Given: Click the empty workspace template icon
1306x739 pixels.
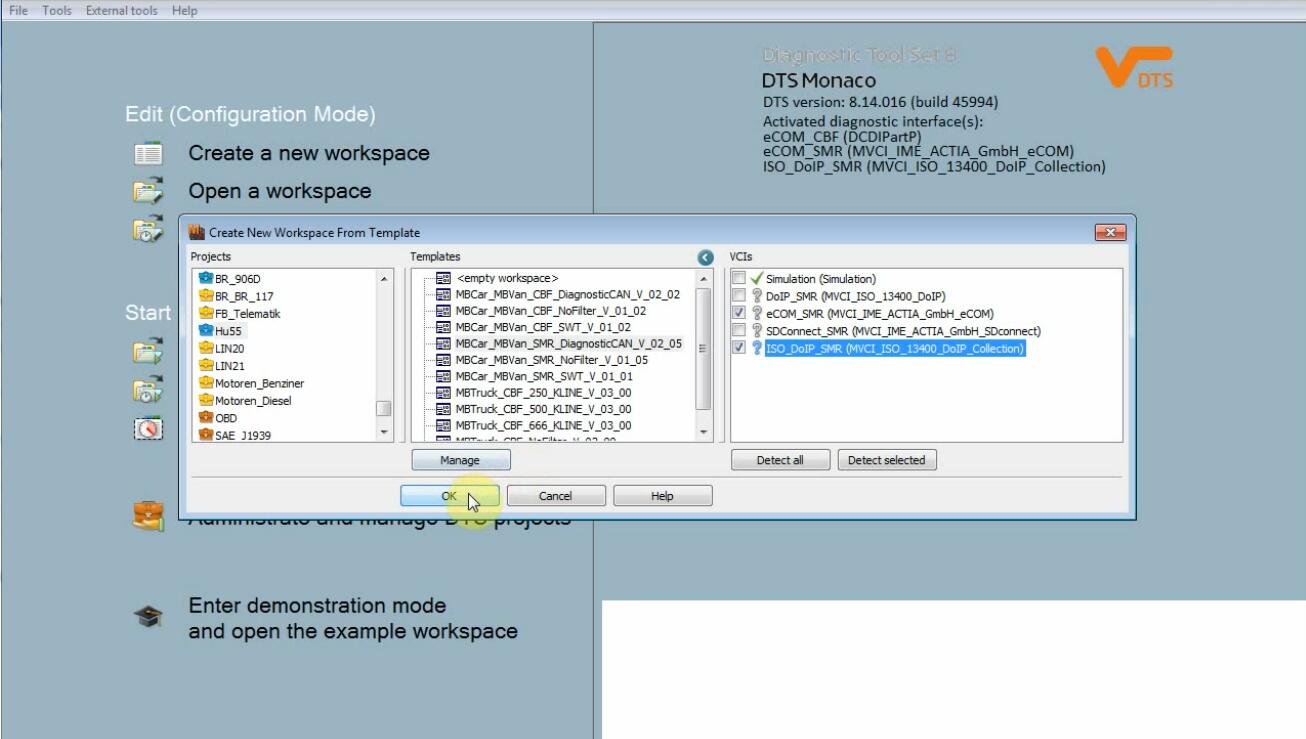Looking at the screenshot, I should click(443, 278).
